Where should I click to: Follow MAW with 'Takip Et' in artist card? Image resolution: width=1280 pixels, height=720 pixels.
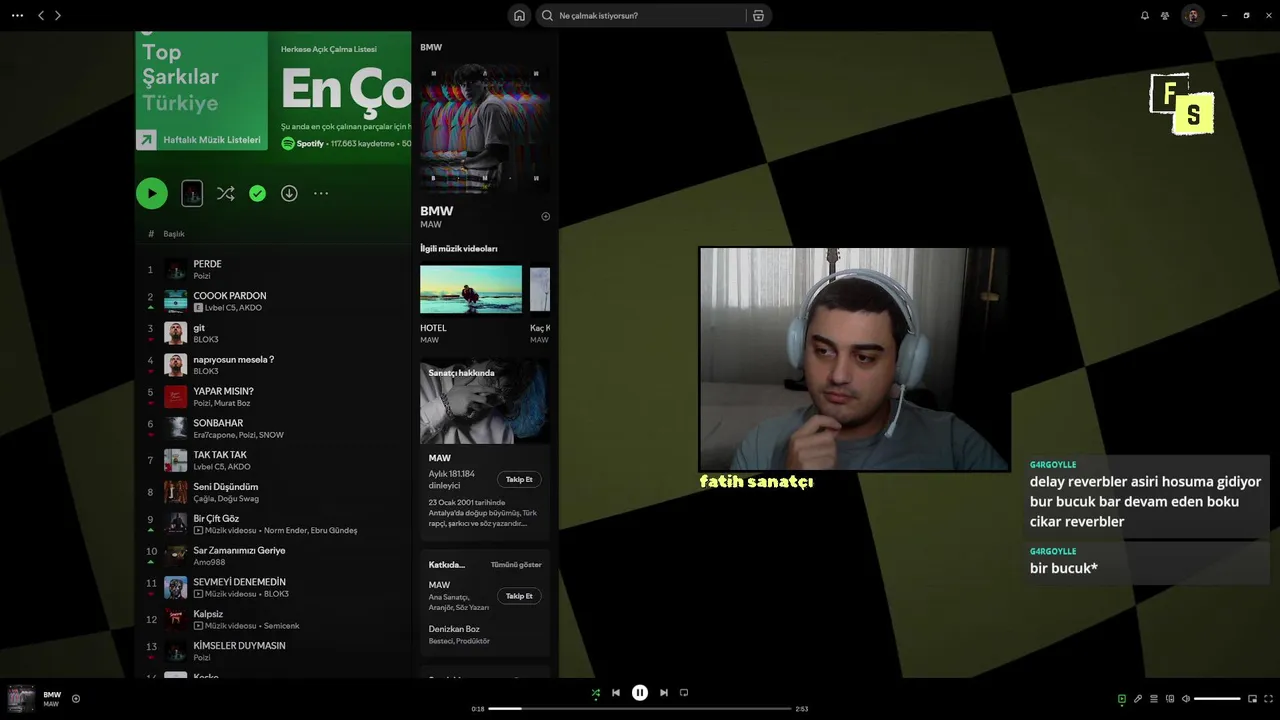tap(519, 479)
